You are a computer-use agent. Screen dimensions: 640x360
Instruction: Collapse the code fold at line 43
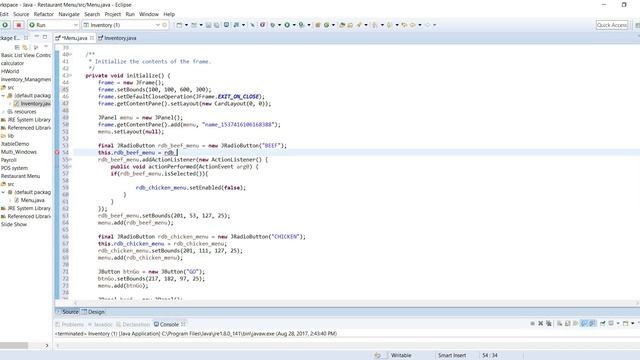(70, 76)
